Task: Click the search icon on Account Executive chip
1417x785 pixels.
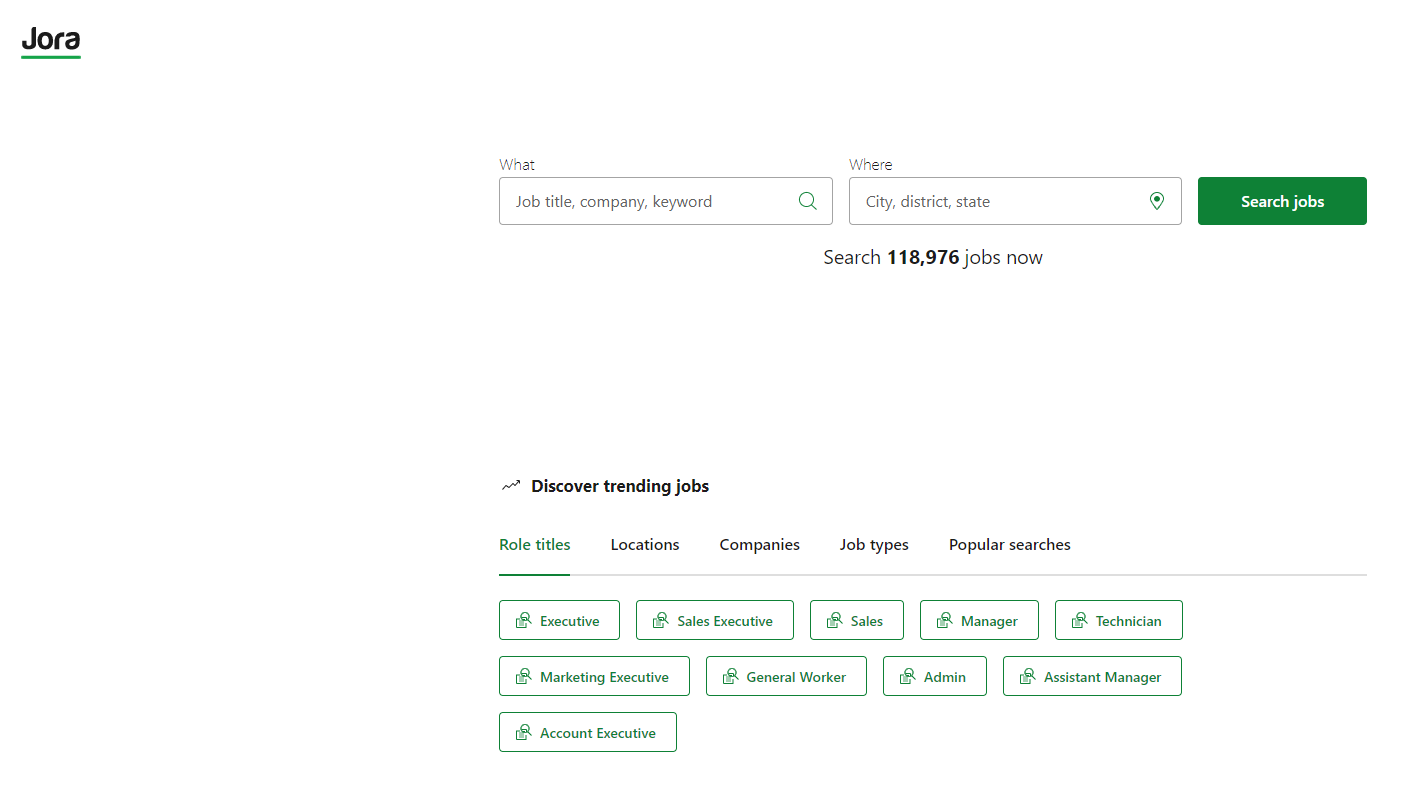Action: [x=523, y=733]
